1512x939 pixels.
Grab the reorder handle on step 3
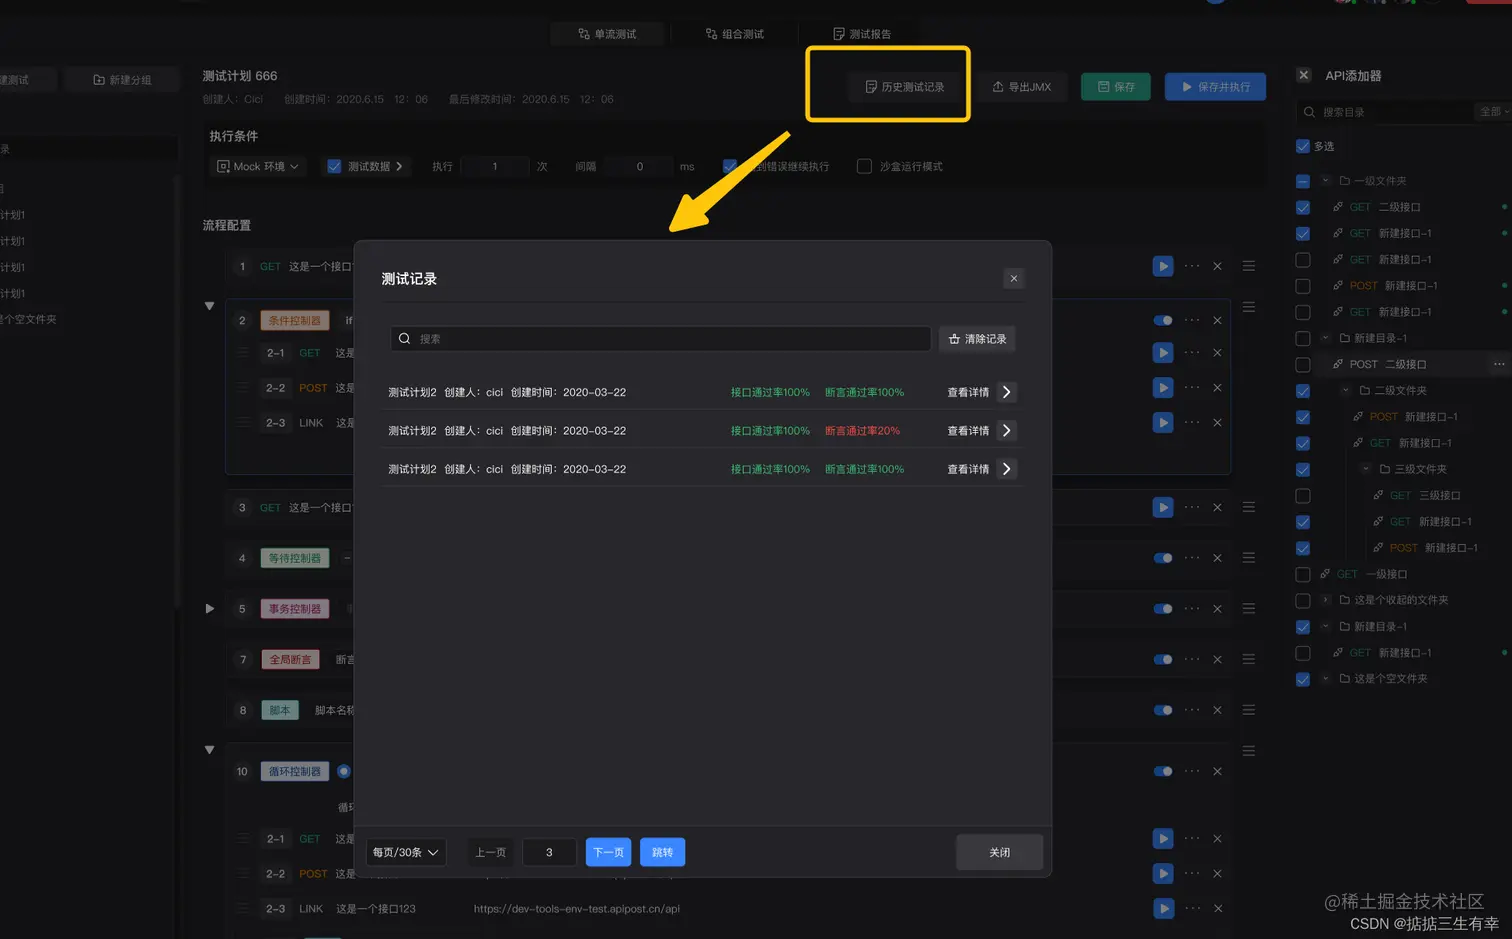pyautogui.click(x=1249, y=507)
